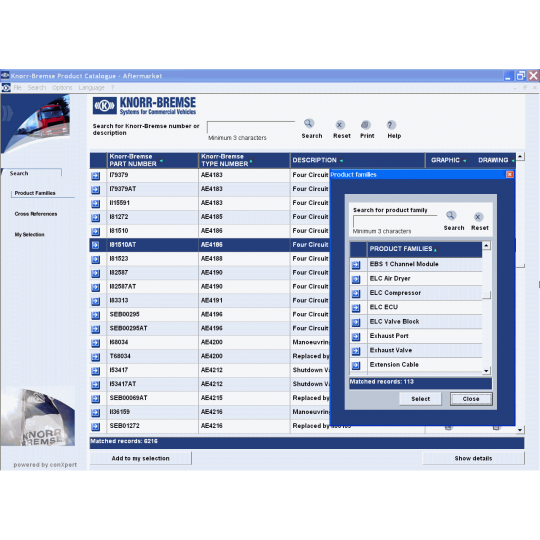Viewport: 540px width, 540px height.
Task: Click main table scroll down arrow
Action: click(520, 430)
